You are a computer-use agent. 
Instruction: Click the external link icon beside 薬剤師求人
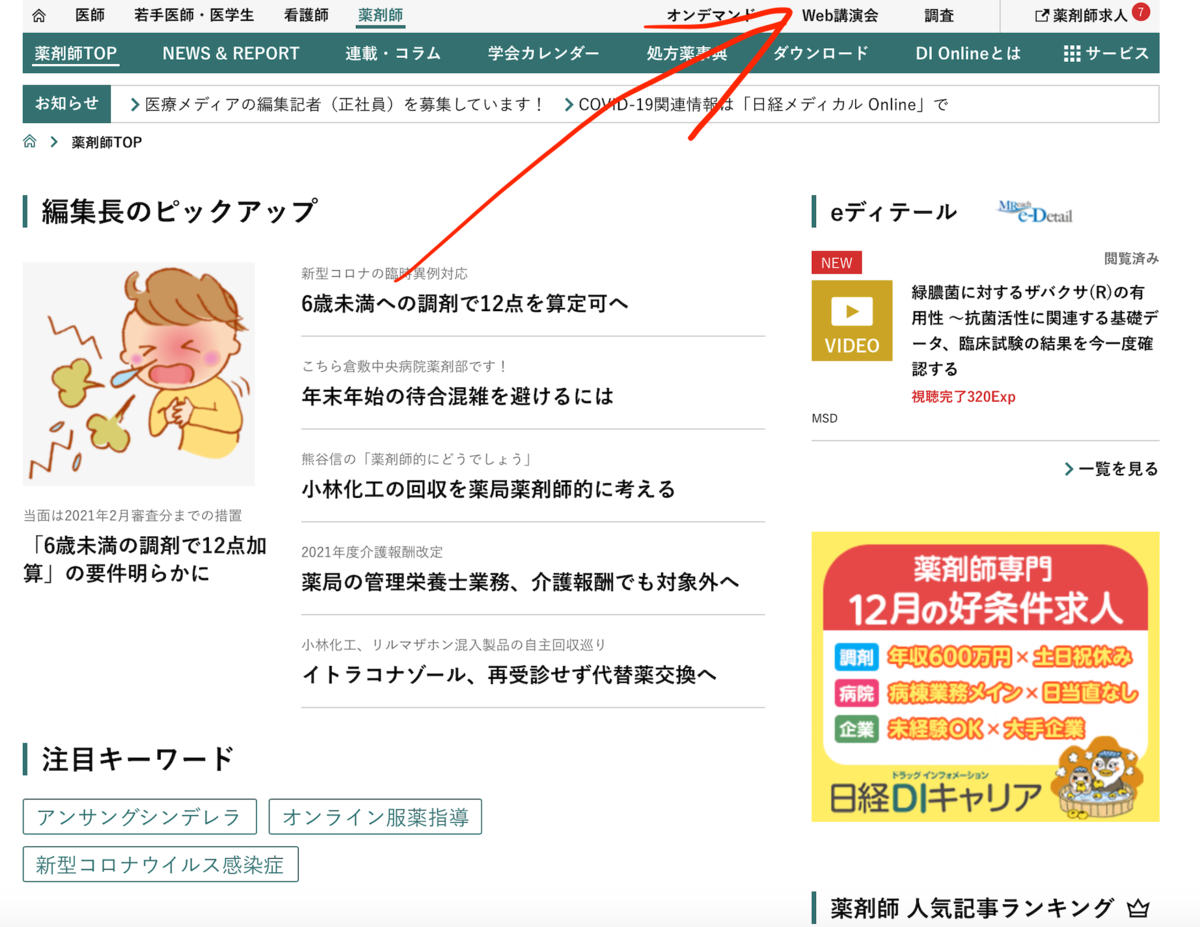tap(1042, 16)
